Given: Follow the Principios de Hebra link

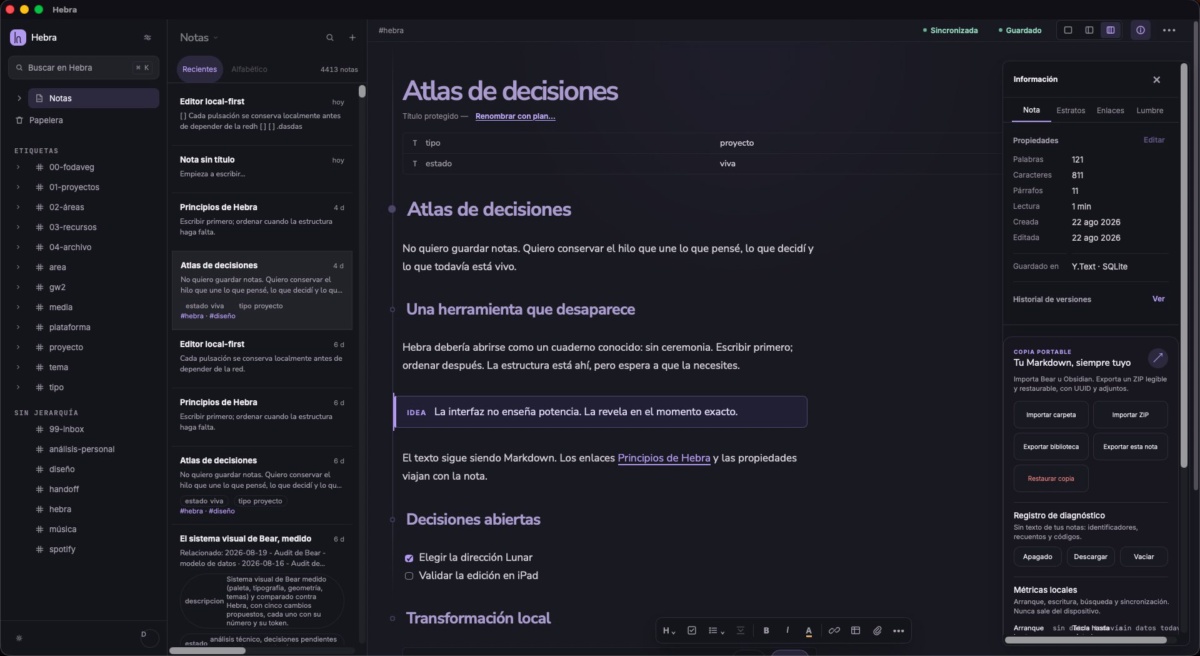Looking at the screenshot, I should click(664, 458).
